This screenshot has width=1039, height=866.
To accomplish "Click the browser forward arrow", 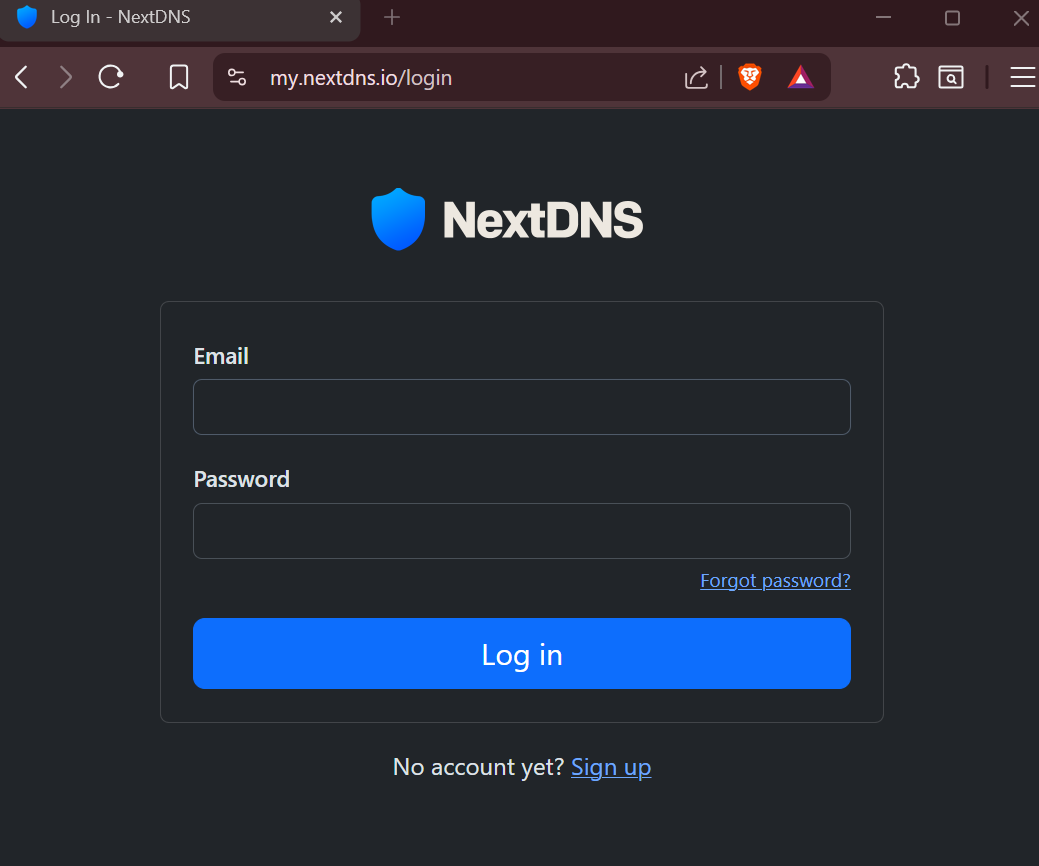I will 65,76.
